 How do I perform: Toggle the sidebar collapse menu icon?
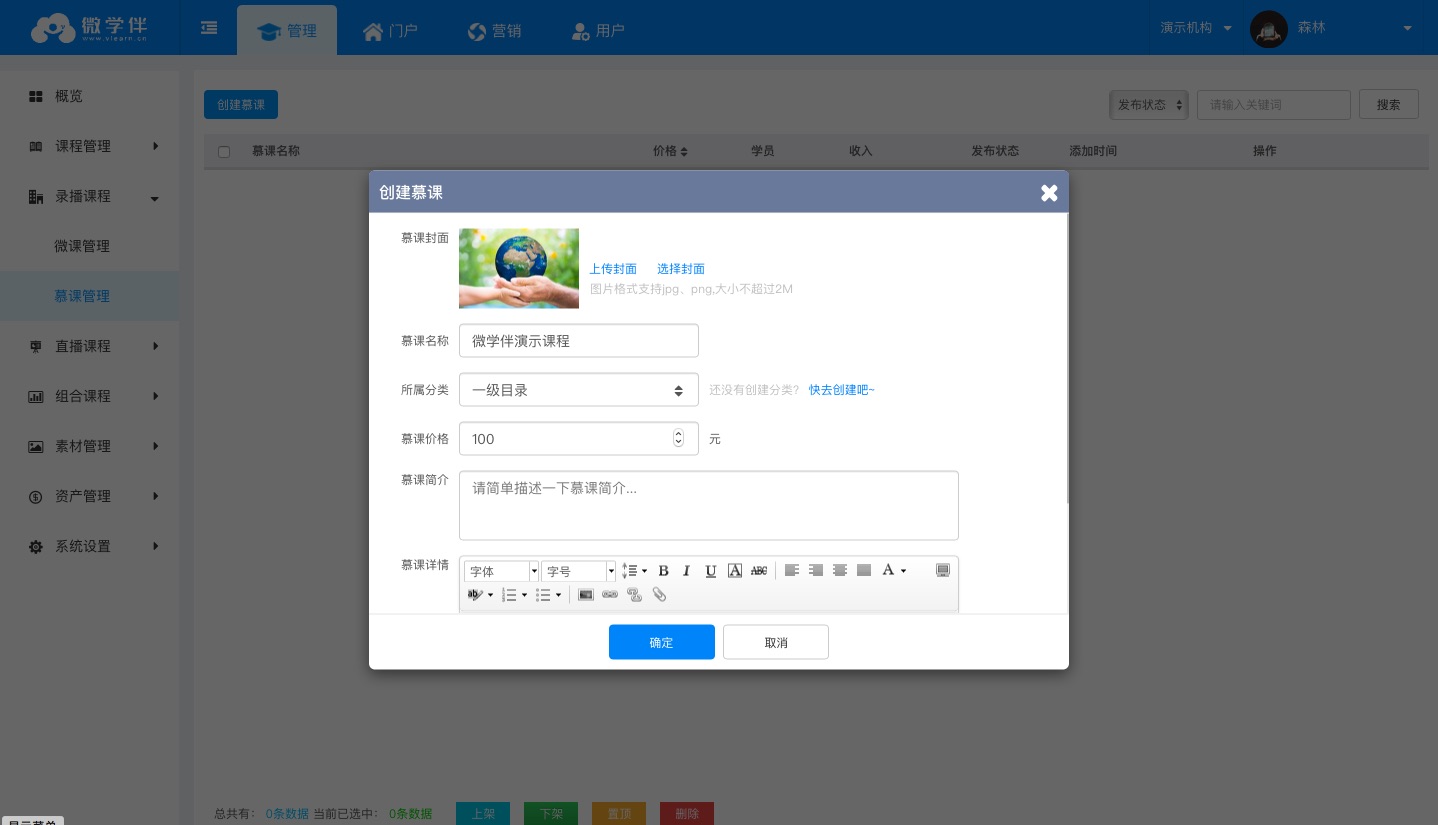coord(209,28)
